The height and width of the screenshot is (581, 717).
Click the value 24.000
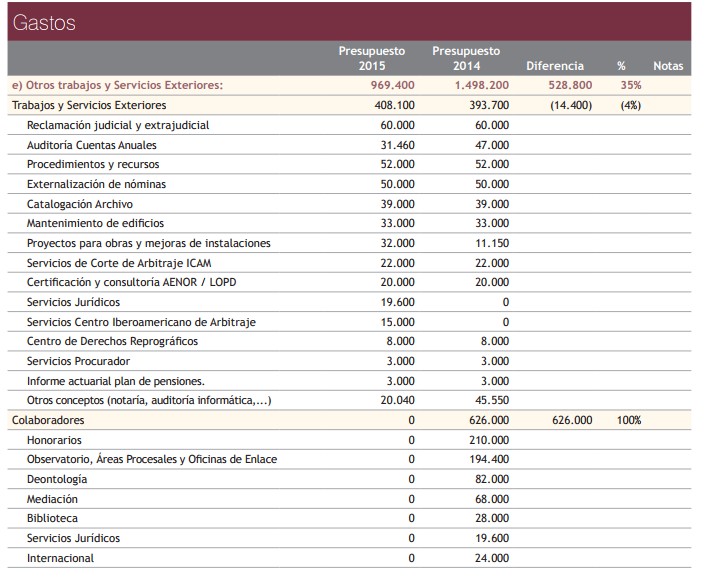[x=492, y=558]
